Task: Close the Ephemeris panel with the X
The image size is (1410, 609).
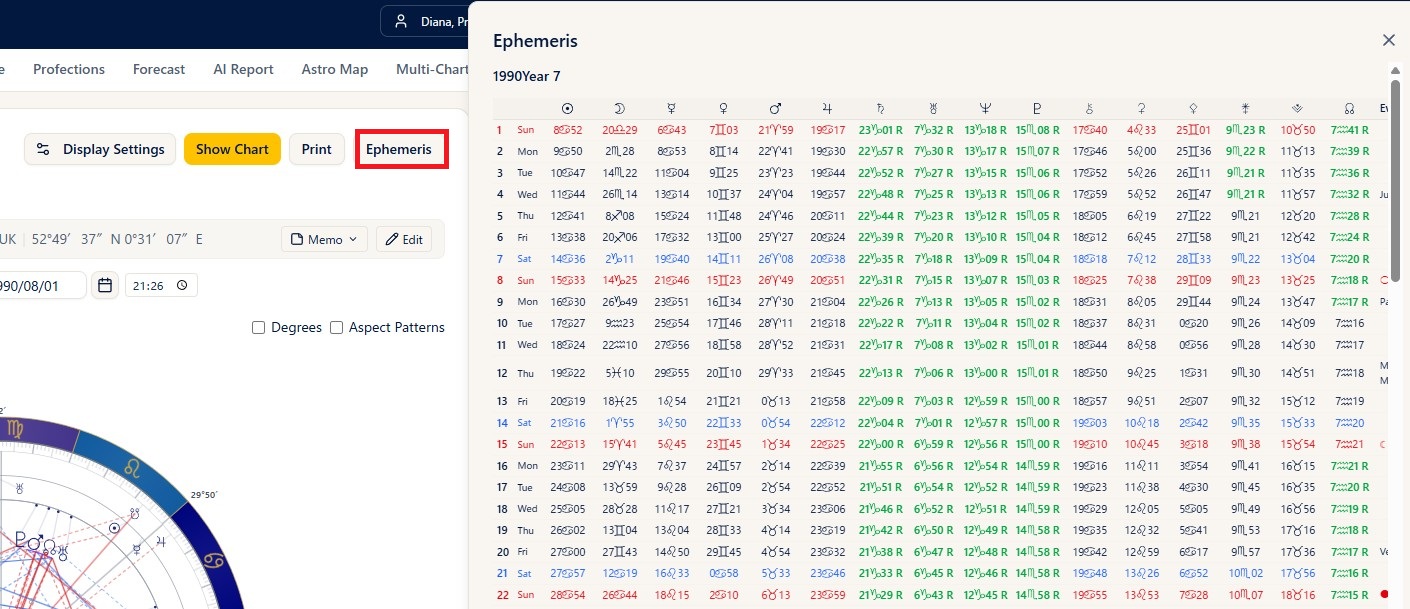Action: pyautogui.click(x=1388, y=40)
